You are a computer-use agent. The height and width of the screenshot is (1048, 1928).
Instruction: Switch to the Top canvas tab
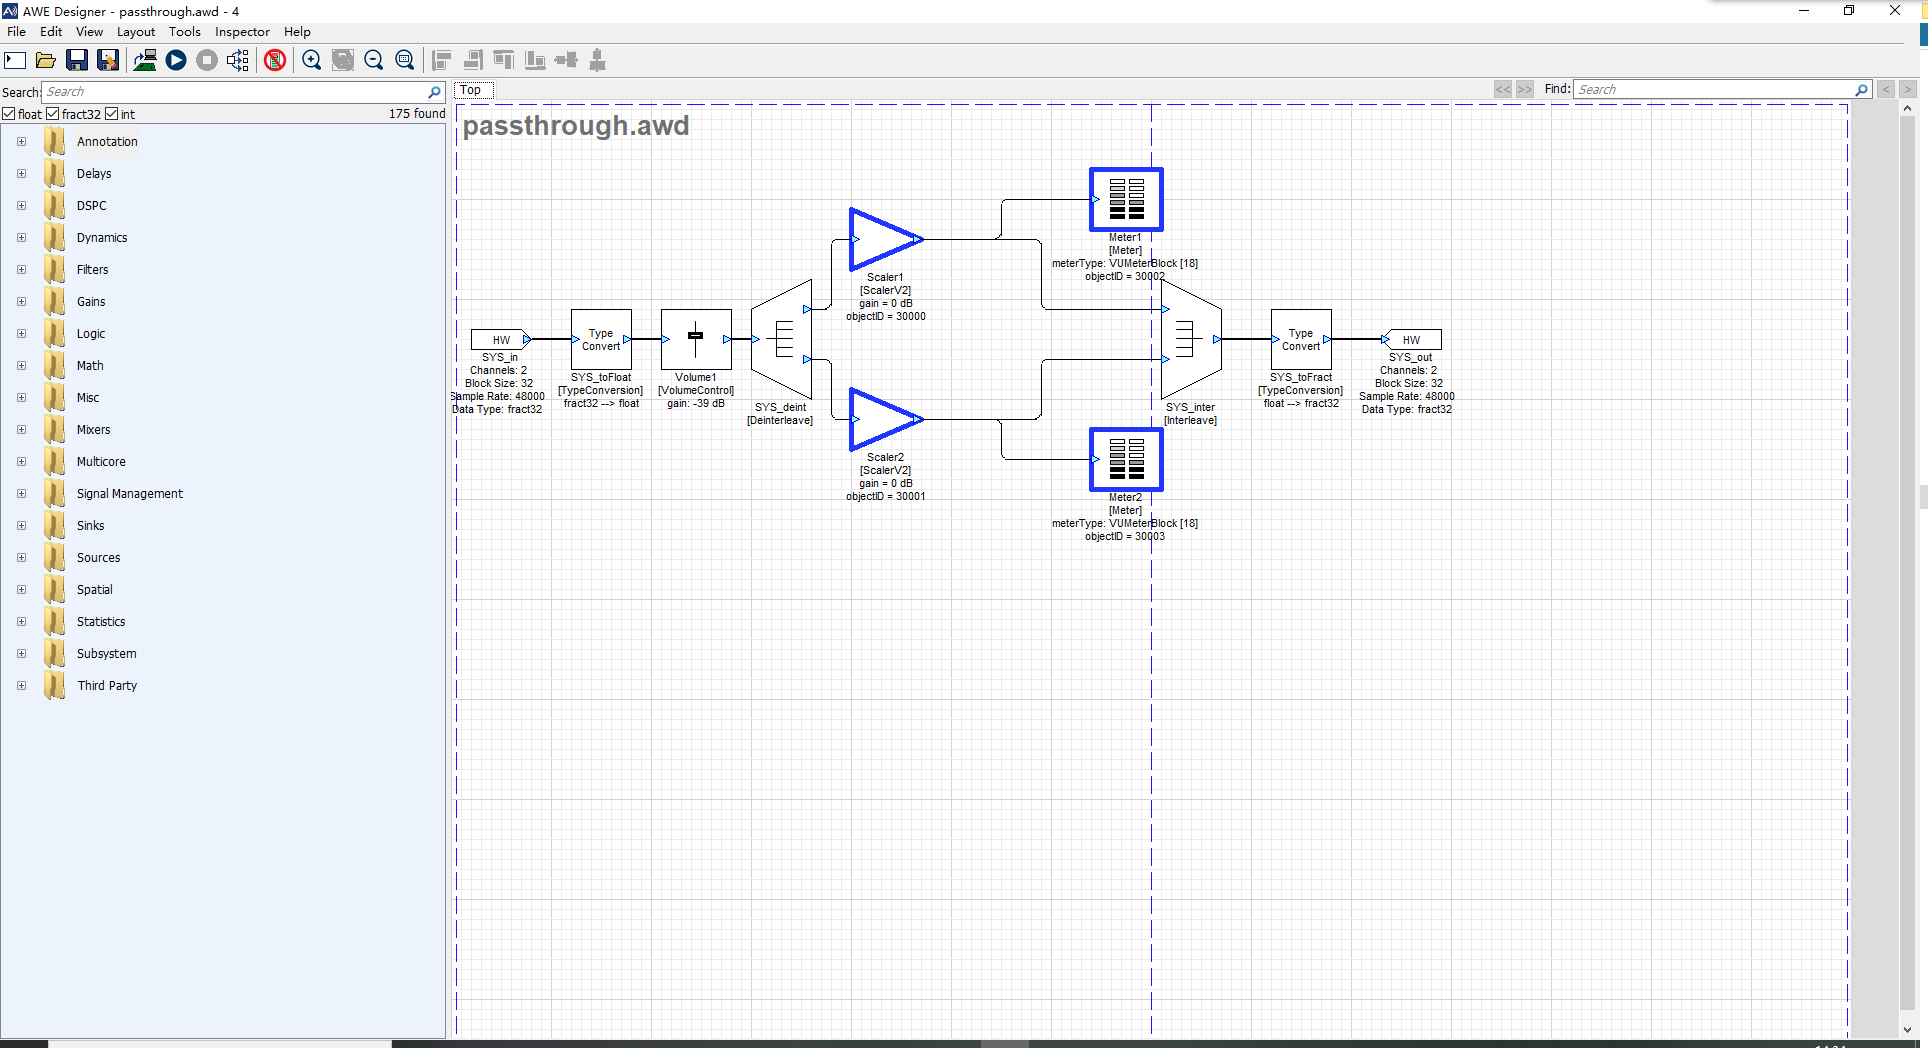pos(471,90)
